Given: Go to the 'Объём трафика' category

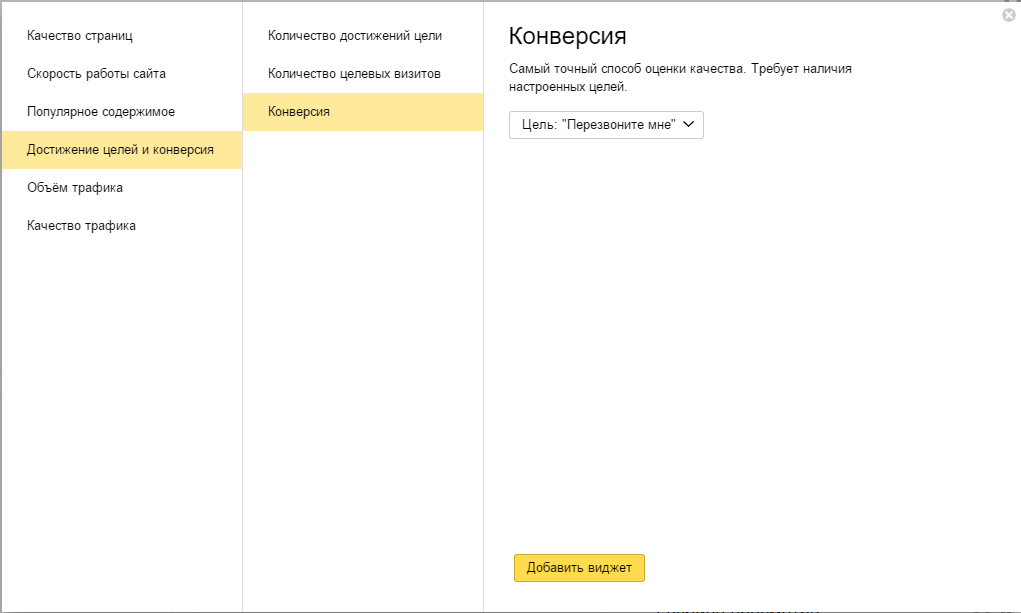Looking at the screenshot, I should (122, 188).
